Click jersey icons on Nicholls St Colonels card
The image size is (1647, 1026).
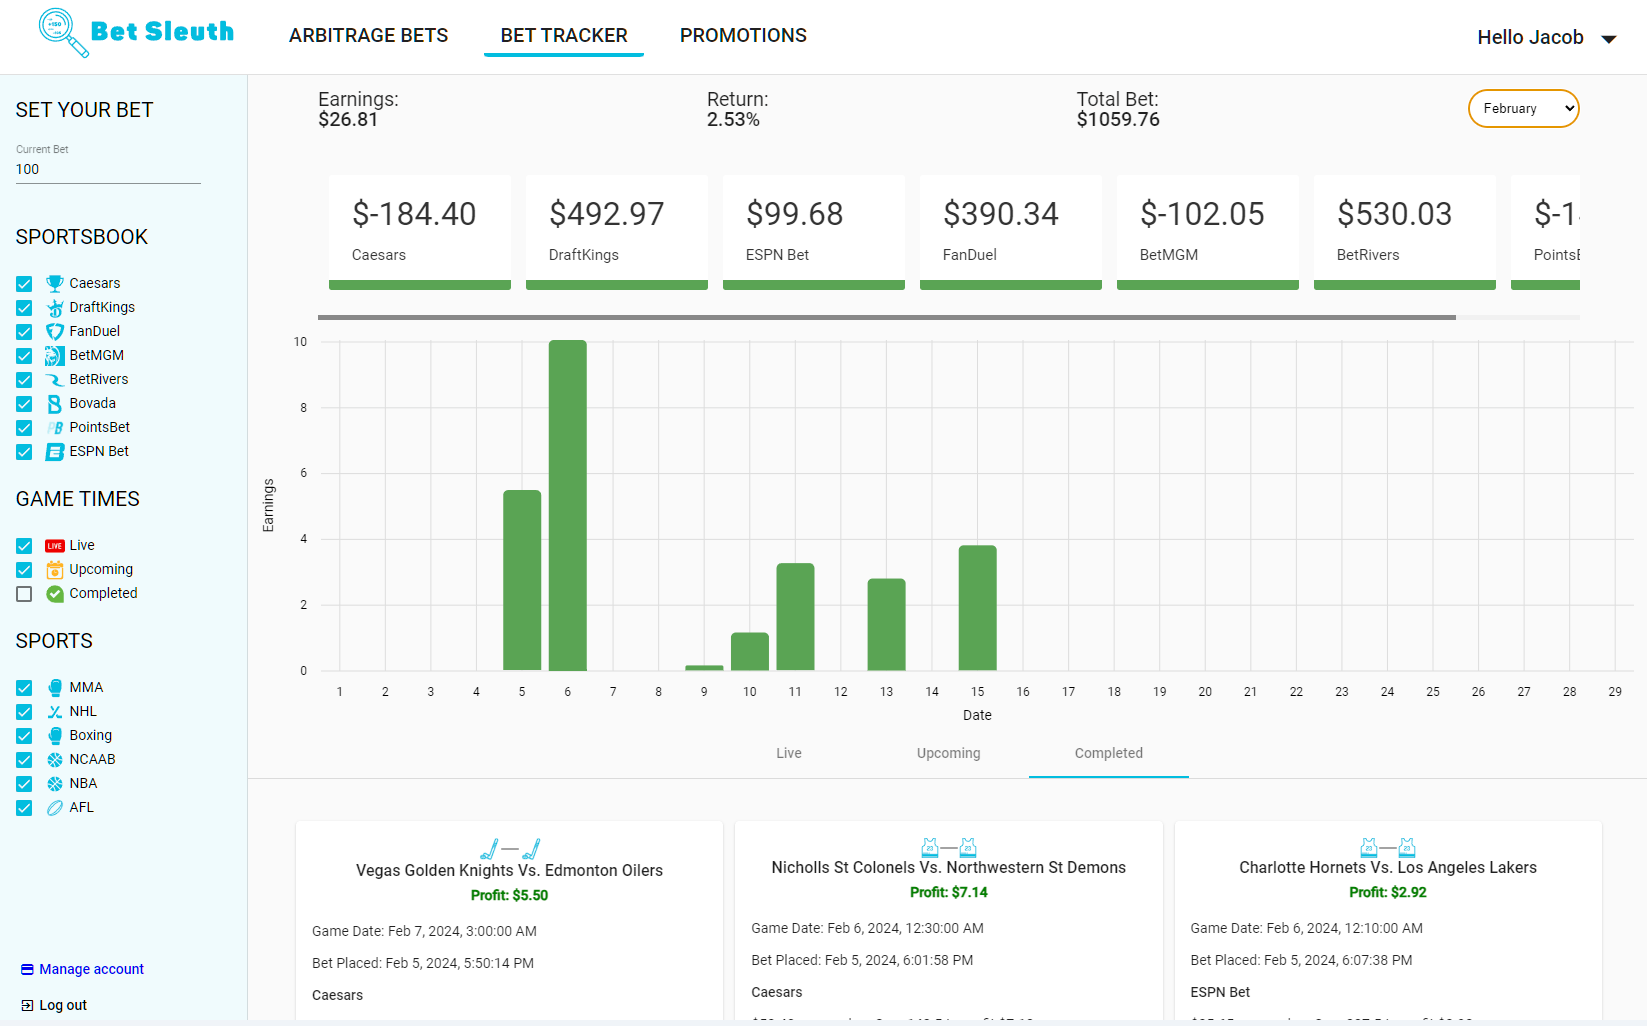(x=949, y=848)
